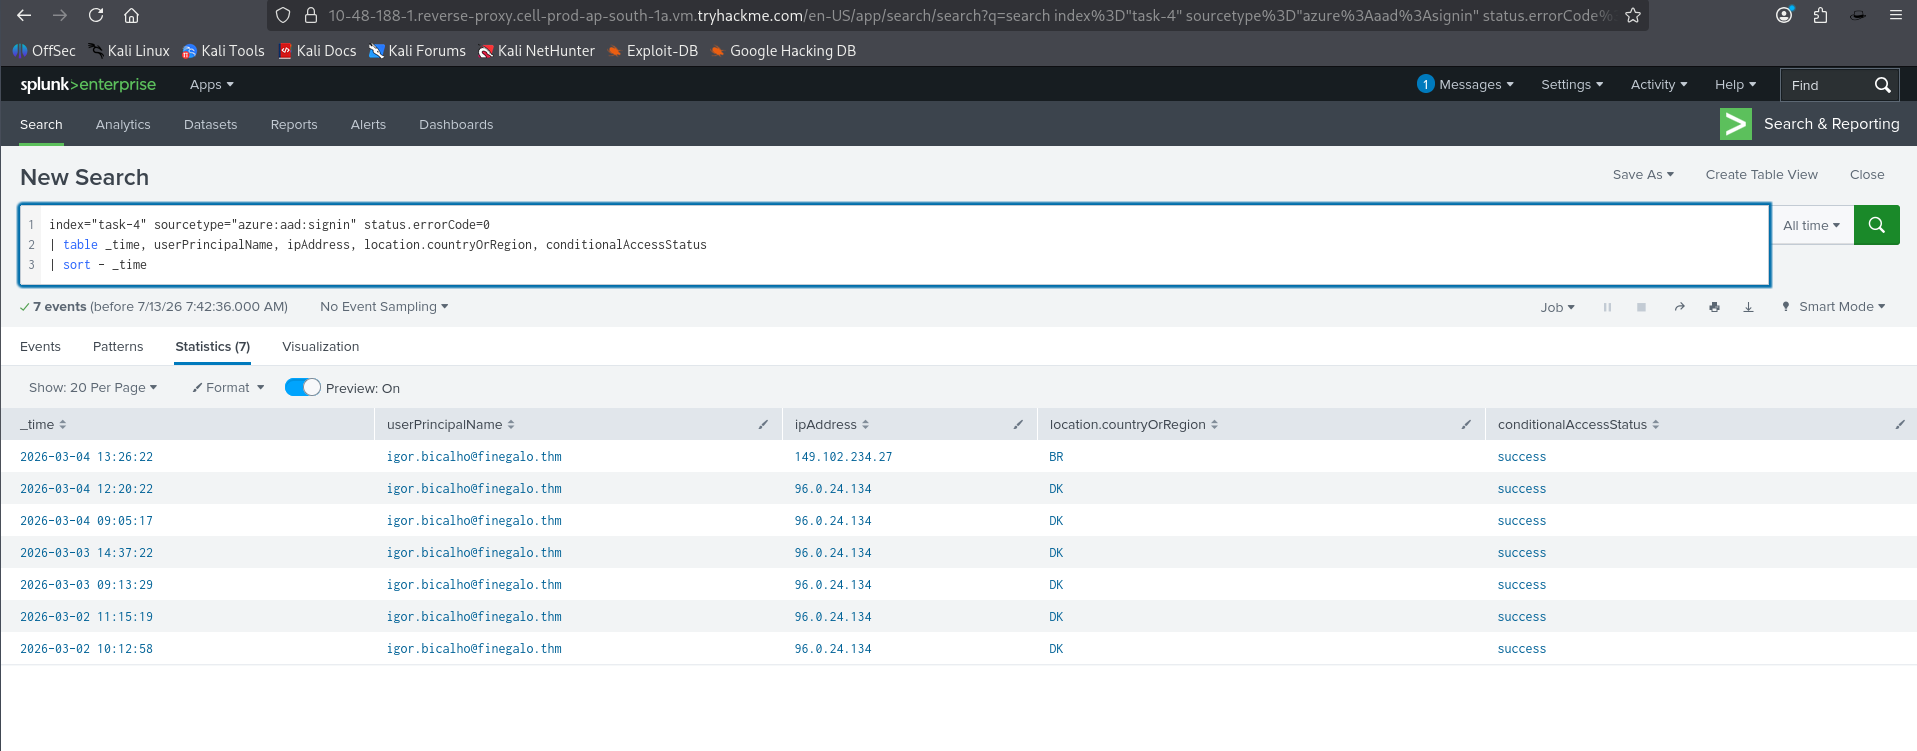Switch to the Visualization tab
The image size is (1917, 751).
320,347
